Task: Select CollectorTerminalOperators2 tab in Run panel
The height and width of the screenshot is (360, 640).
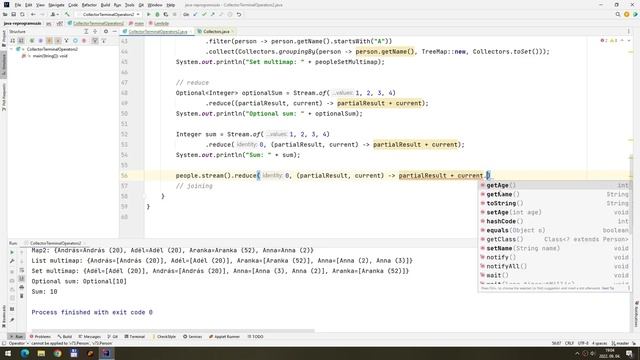Action: pyautogui.click(x=55, y=243)
